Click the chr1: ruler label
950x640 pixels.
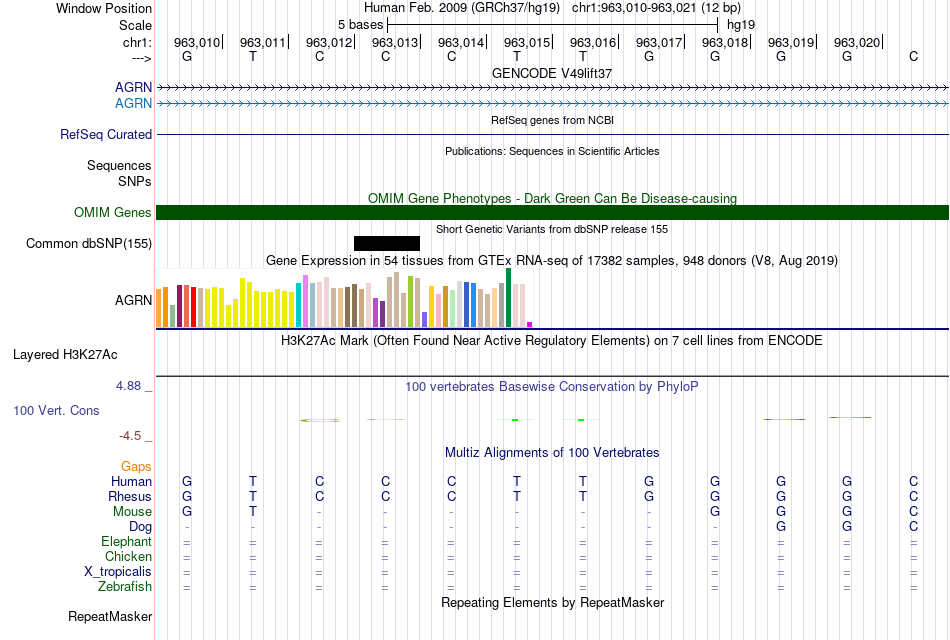click(138, 42)
